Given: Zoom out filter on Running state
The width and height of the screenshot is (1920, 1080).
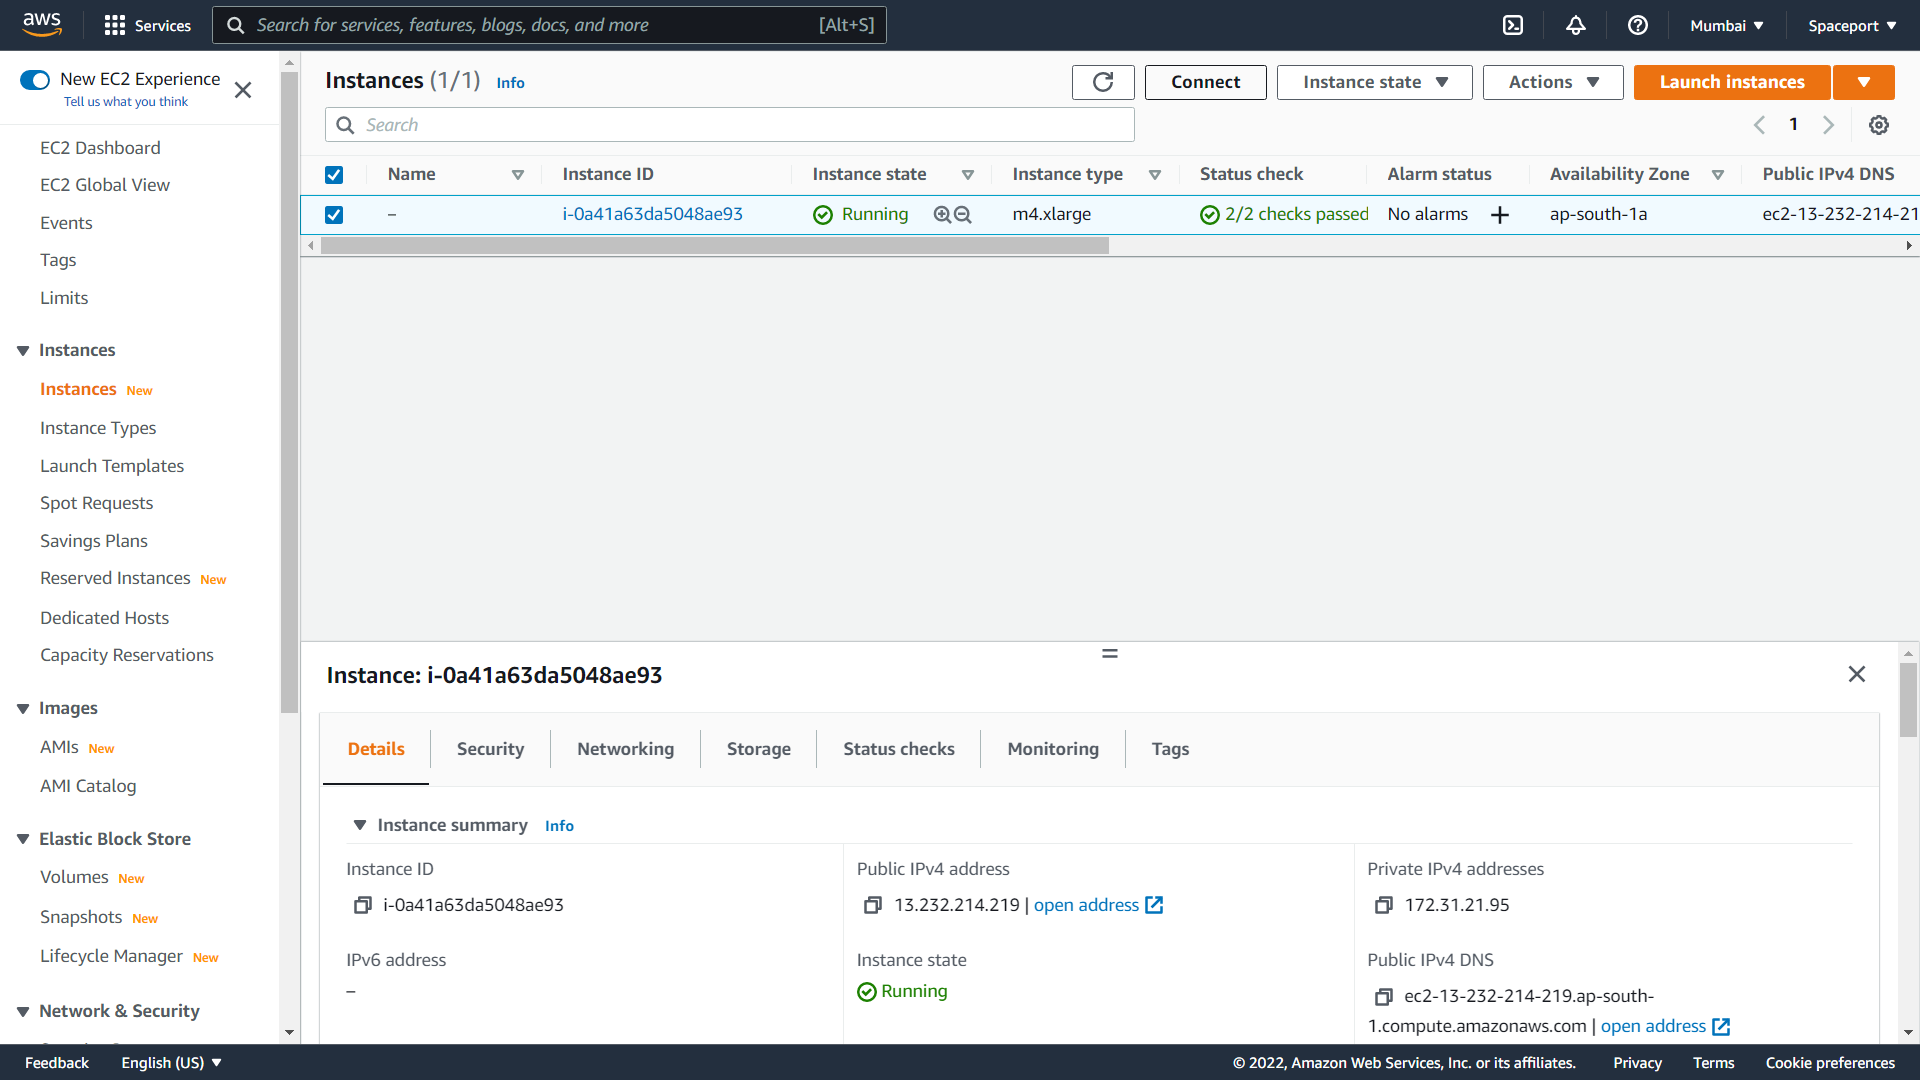Looking at the screenshot, I should click(x=963, y=214).
